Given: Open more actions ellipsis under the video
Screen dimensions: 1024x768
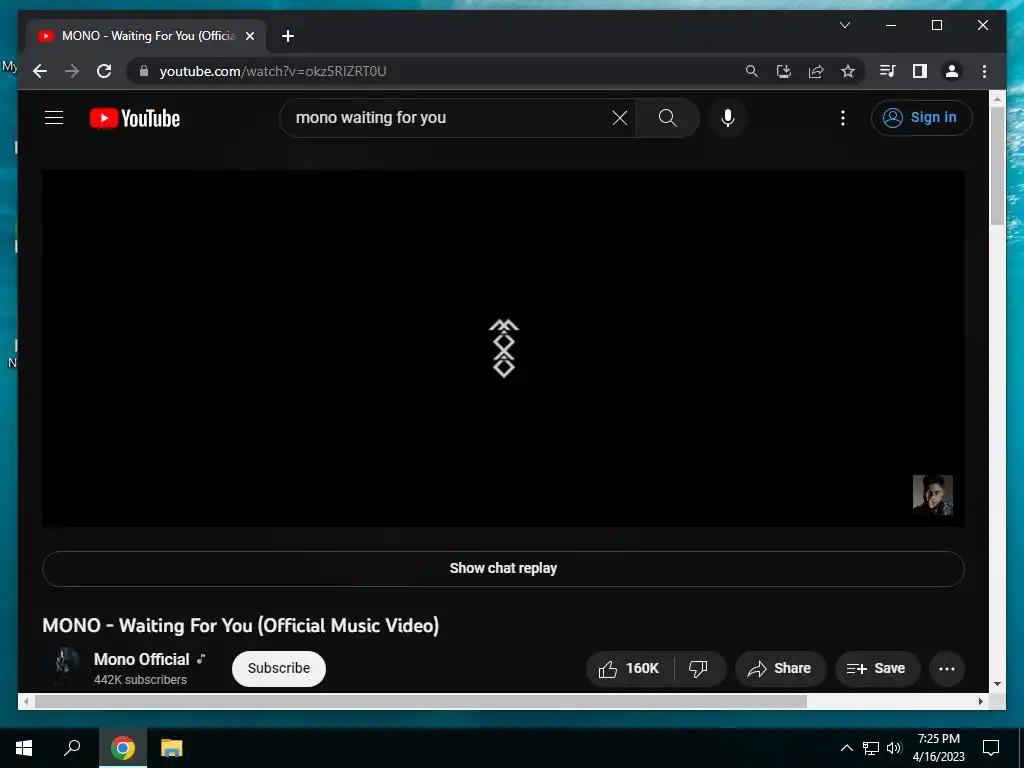Looking at the screenshot, I should click(x=947, y=669).
